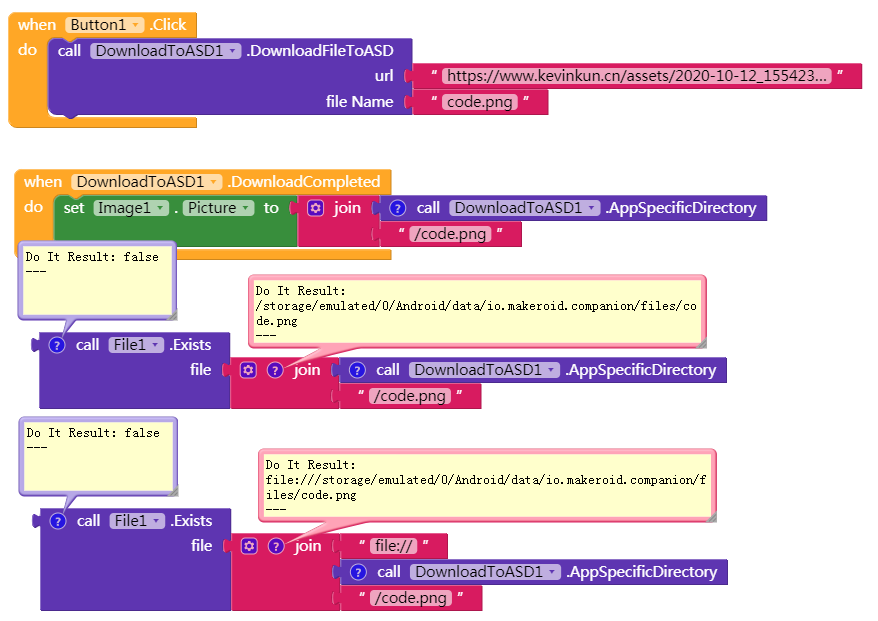The width and height of the screenshot is (878, 621).
Task: Toggle the join comment icon in the File1.Exists block without file://
Action: click(274, 370)
